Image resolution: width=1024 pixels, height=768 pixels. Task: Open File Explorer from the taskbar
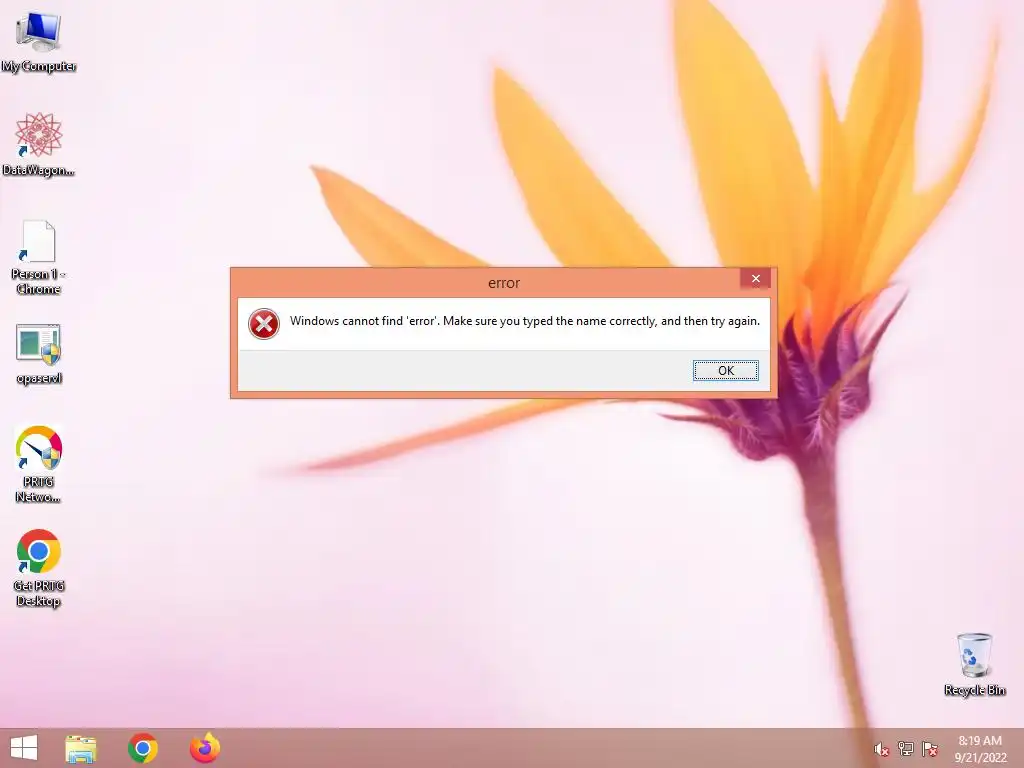81,748
